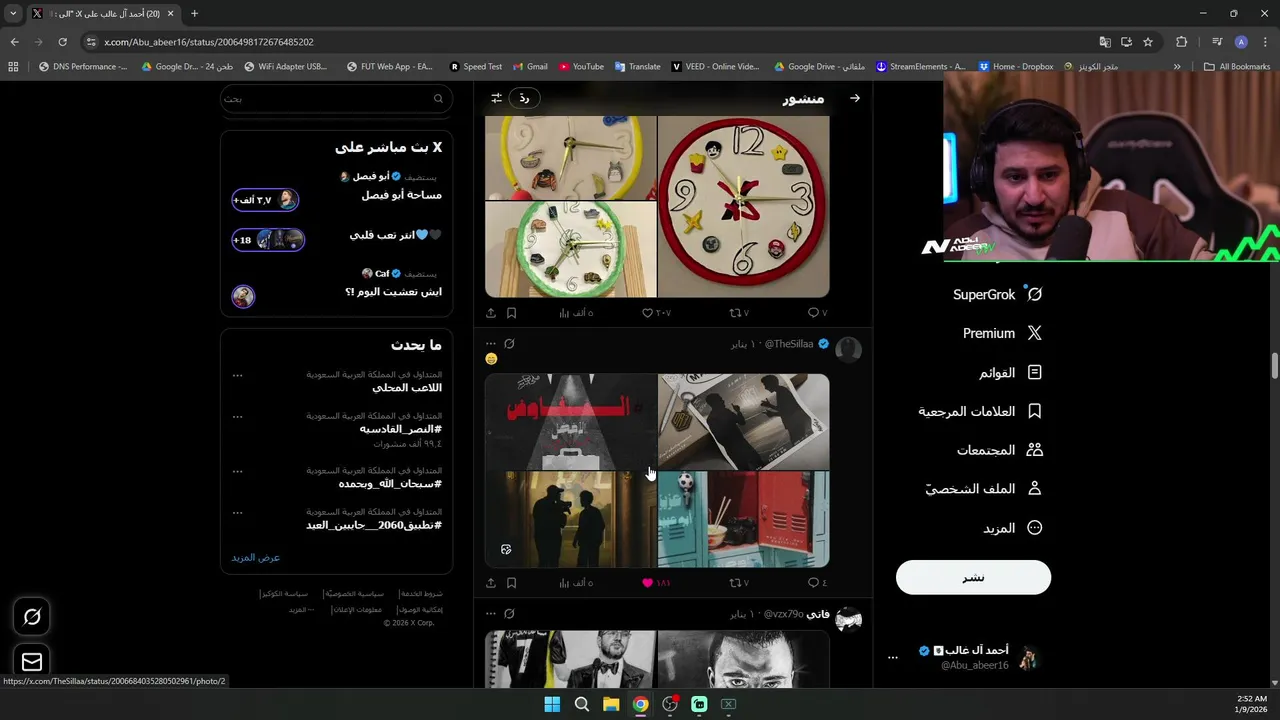Viewport: 1280px width, 720px height.
Task: Reload the page in Chrome
Action: (62, 42)
